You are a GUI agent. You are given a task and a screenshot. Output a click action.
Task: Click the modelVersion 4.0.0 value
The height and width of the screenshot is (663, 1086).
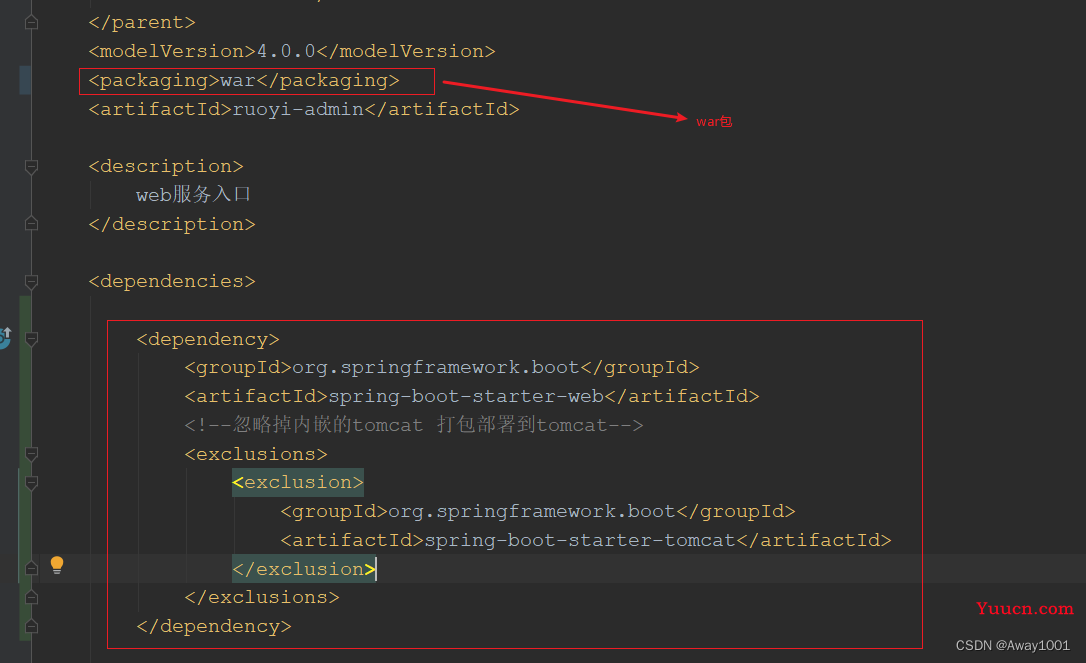click(286, 51)
